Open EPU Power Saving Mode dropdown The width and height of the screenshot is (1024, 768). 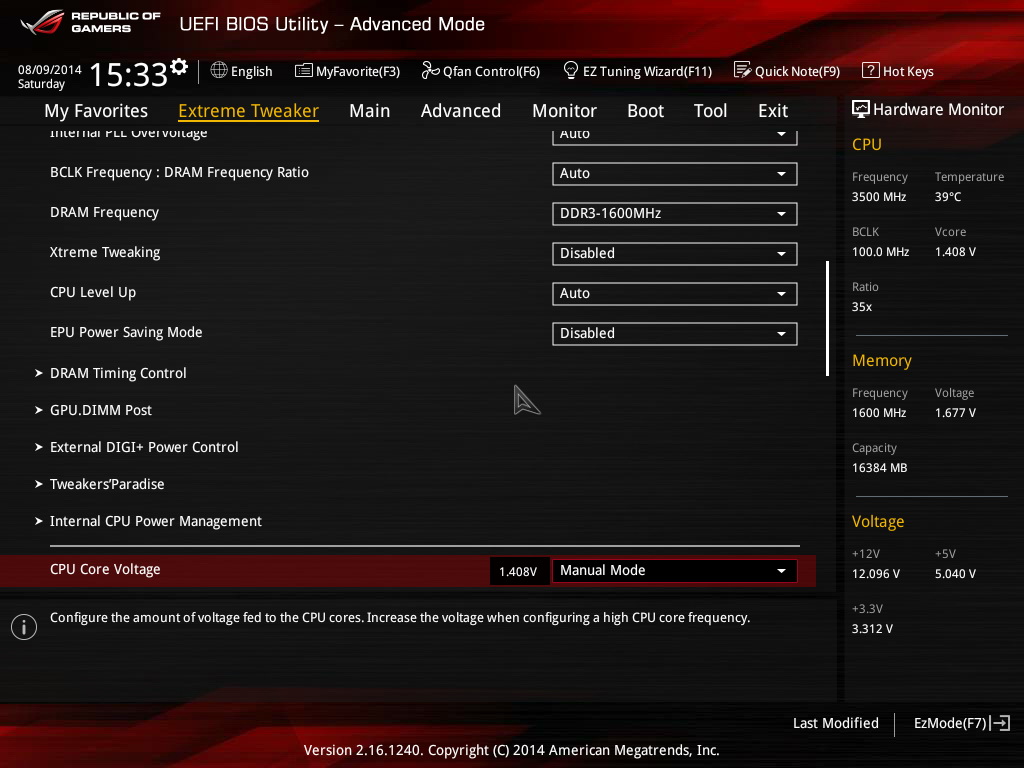pyautogui.click(x=674, y=334)
